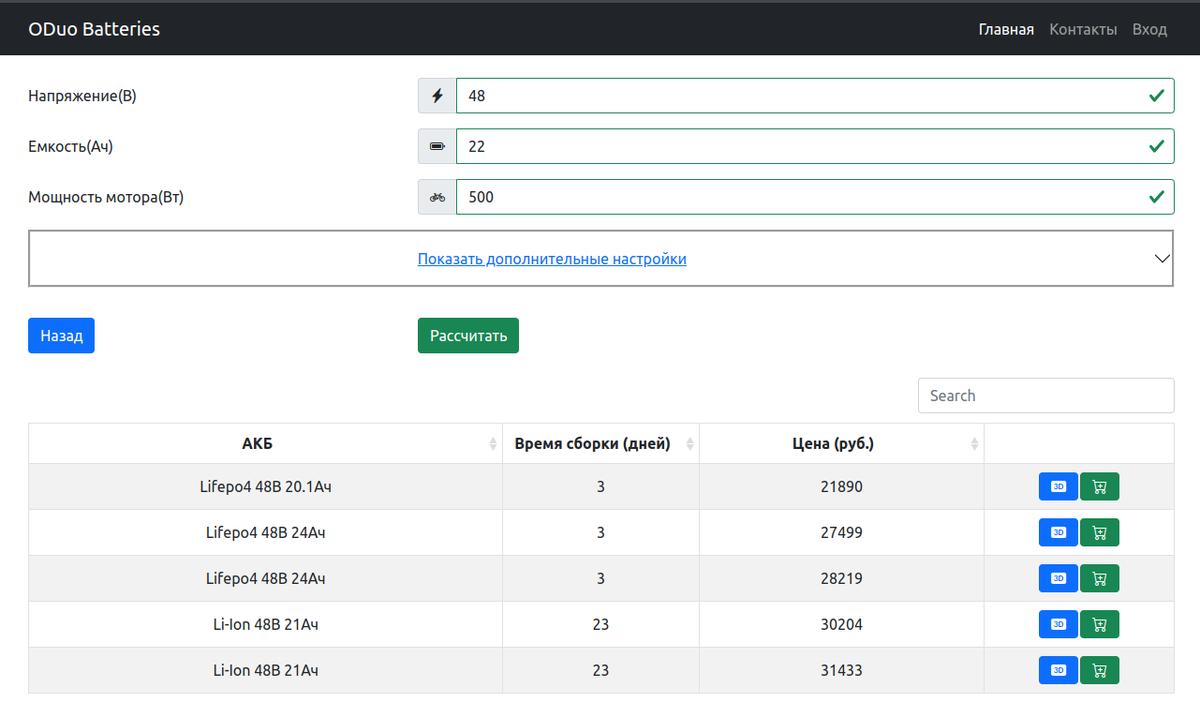
Task: Click Показать дополнительные настройки link
Action: (x=552, y=259)
